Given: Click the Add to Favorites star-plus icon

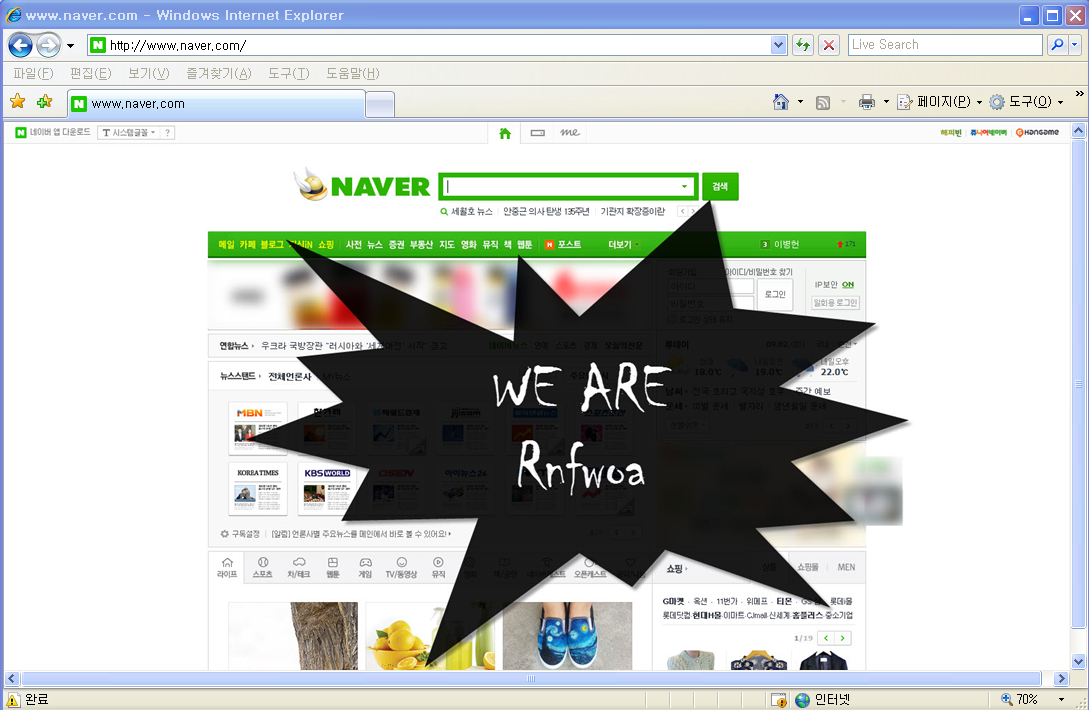Looking at the screenshot, I should 44,102.
